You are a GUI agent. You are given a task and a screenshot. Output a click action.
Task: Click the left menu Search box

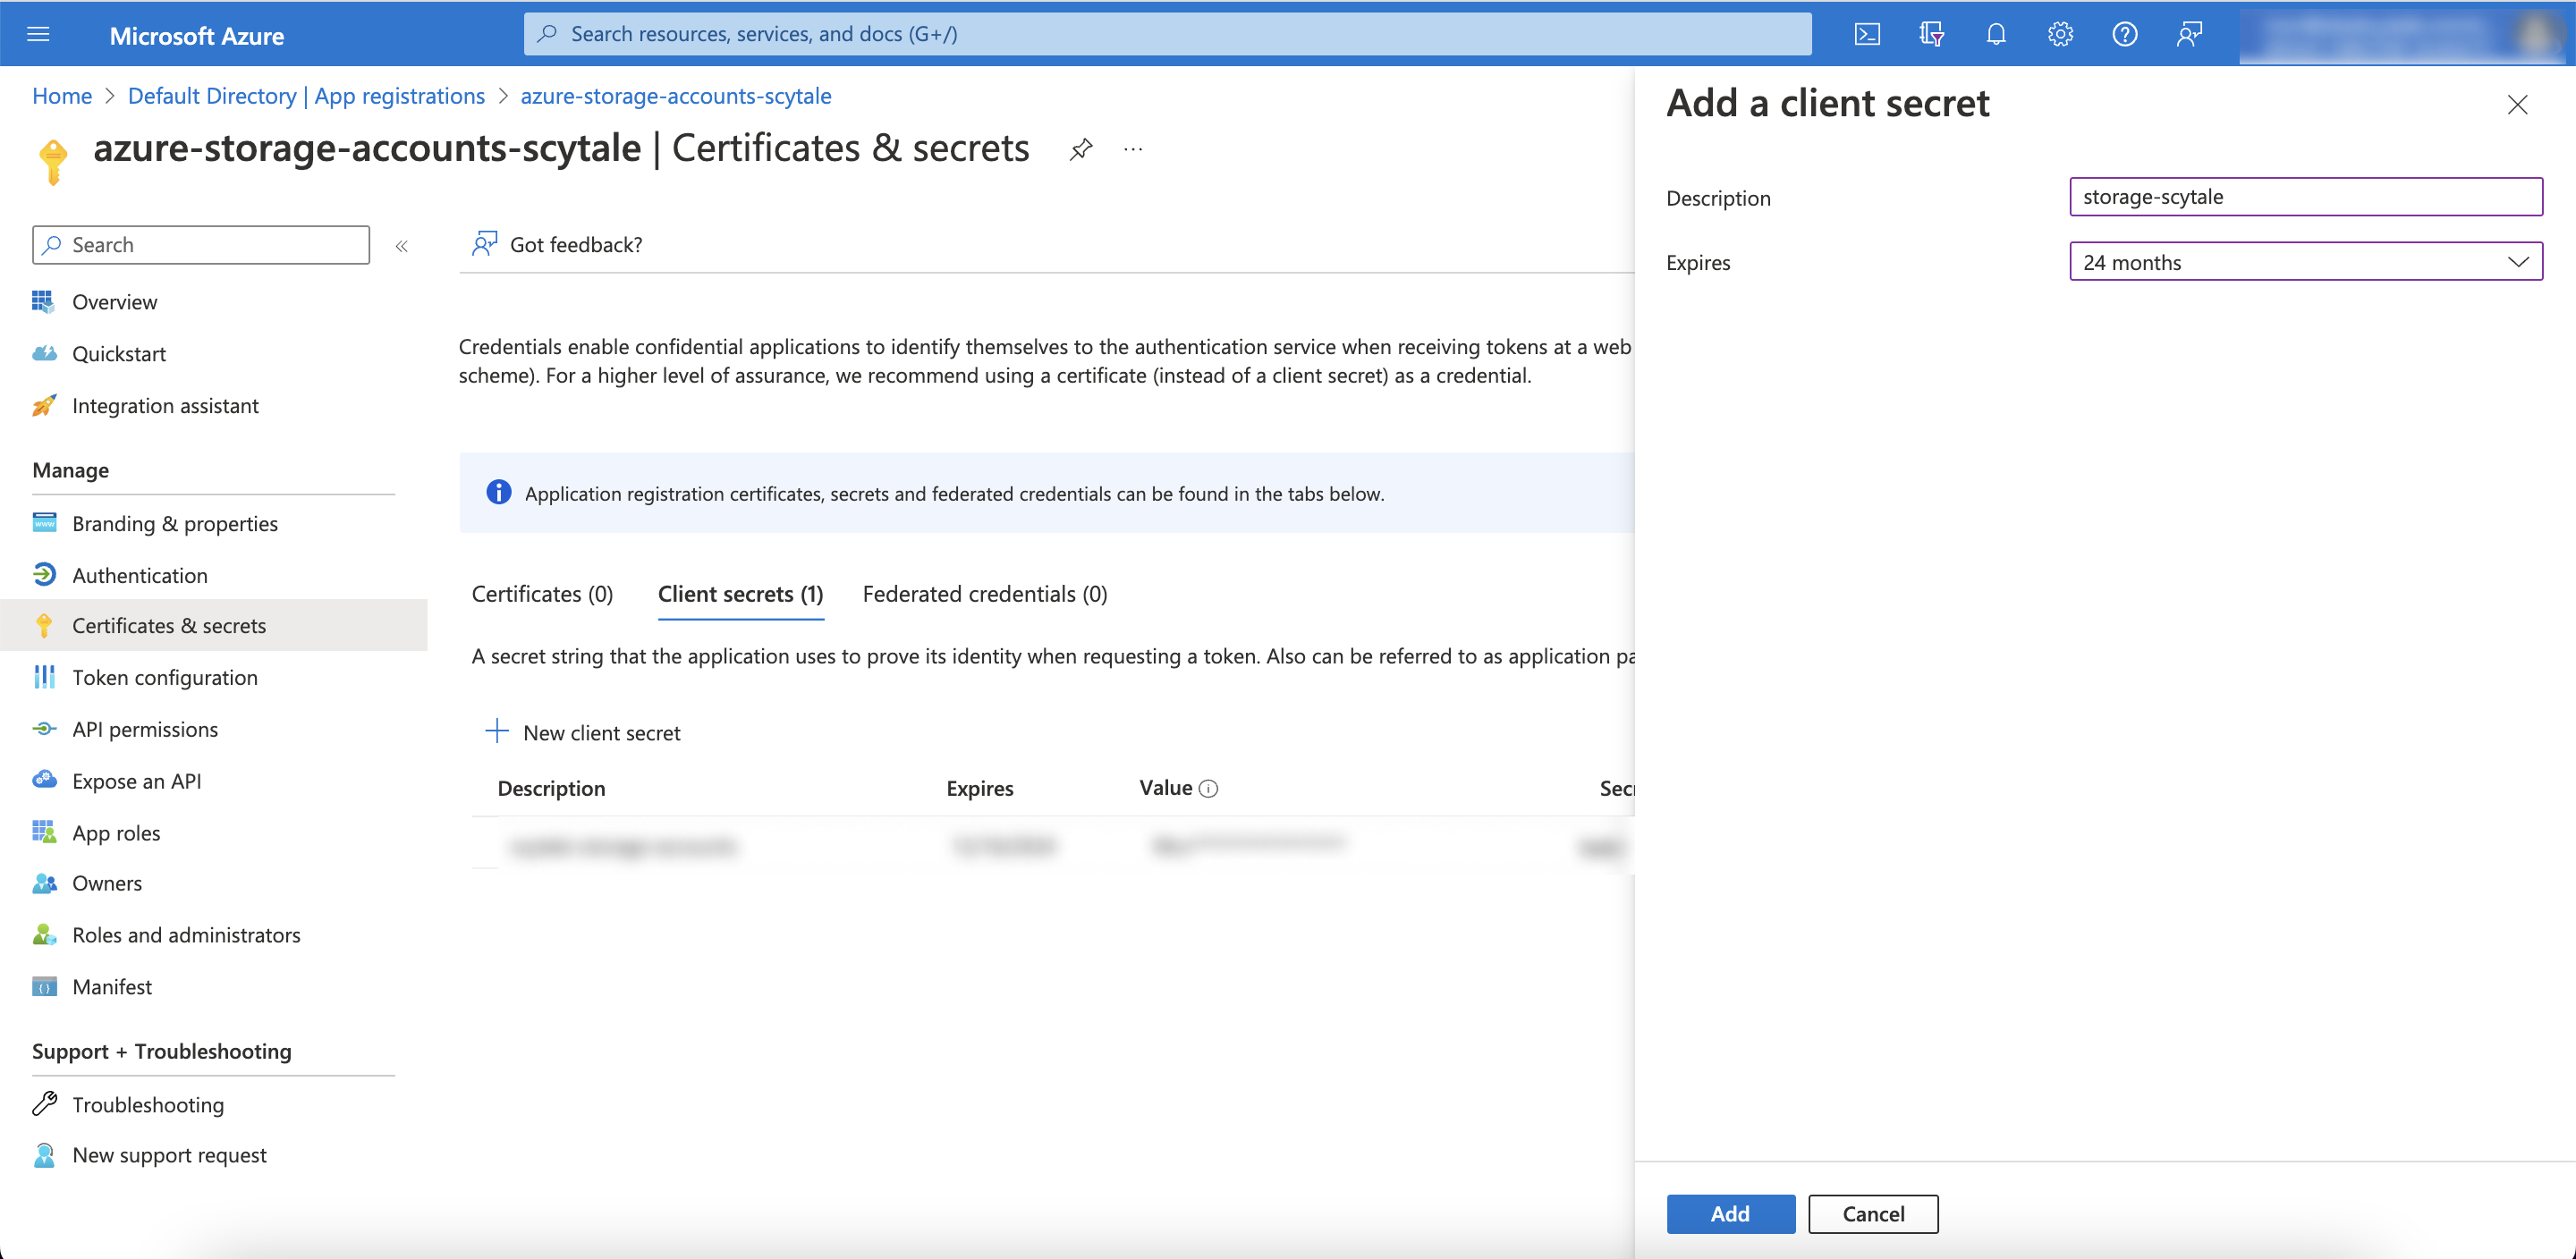click(x=201, y=245)
